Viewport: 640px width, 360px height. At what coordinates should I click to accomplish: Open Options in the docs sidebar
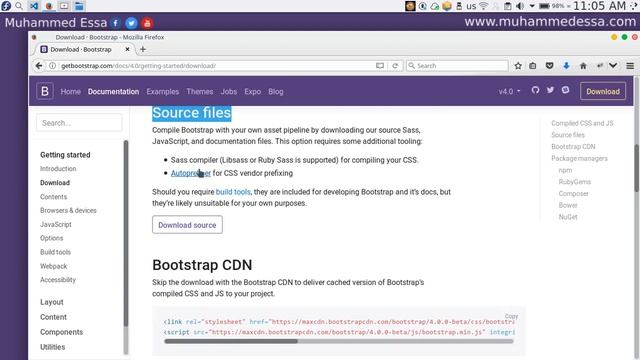pos(51,238)
